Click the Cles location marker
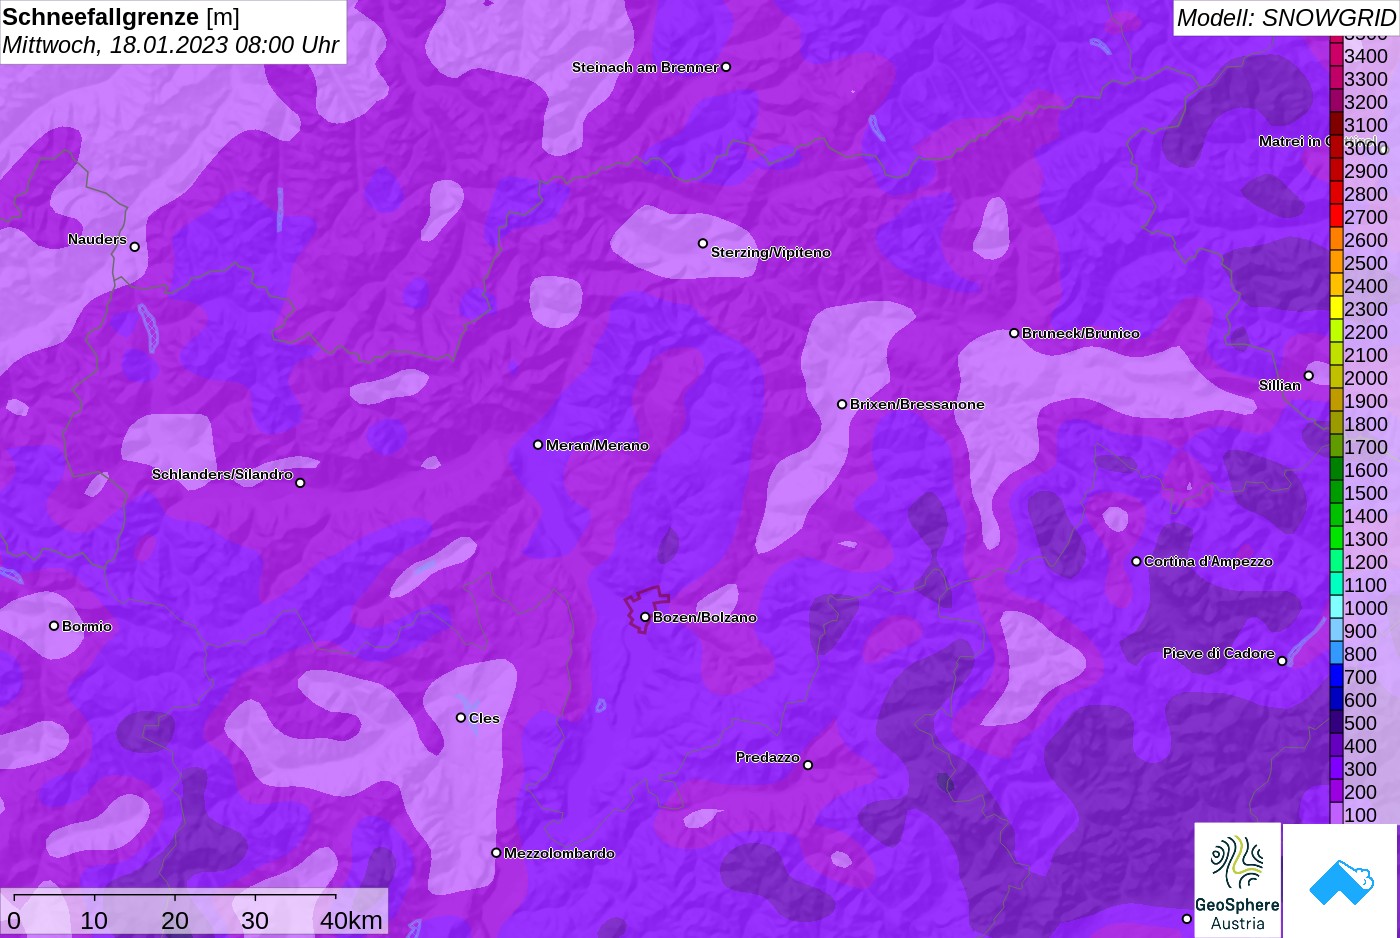 461,718
